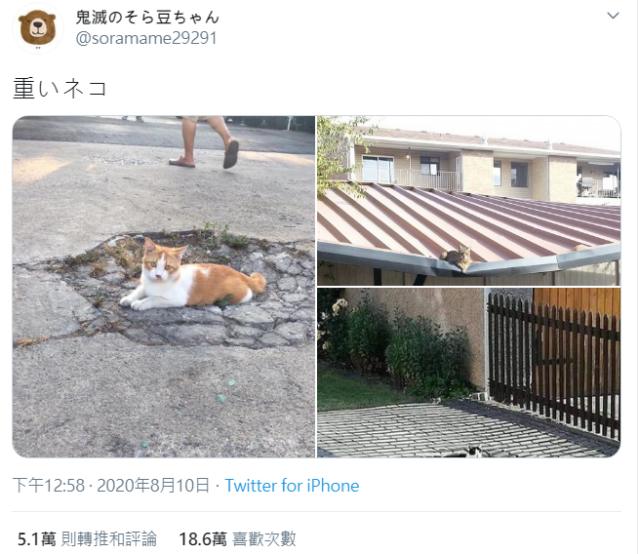640x554 pixels.
Task: Click the orange cat lying in the pothole
Action: click(x=192, y=278)
